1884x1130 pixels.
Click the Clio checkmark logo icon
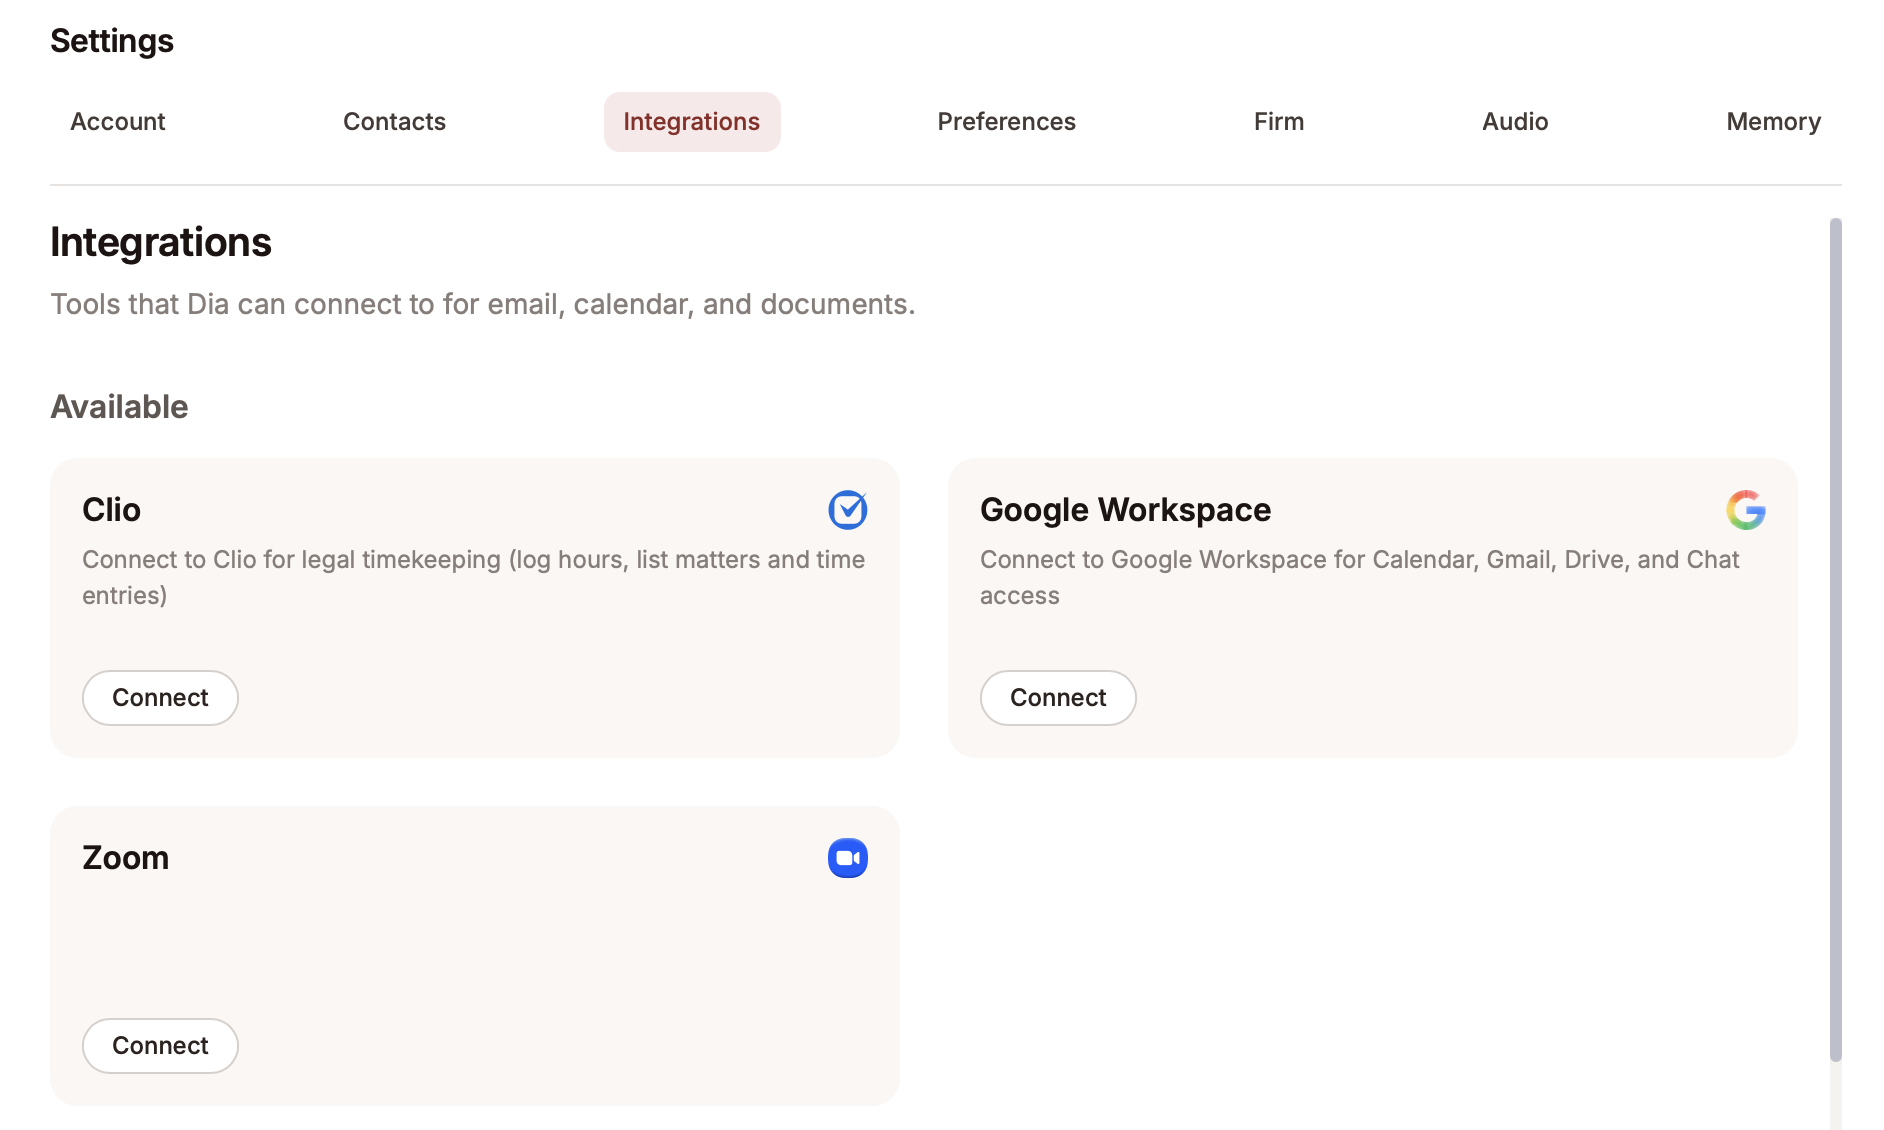(x=848, y=510)
